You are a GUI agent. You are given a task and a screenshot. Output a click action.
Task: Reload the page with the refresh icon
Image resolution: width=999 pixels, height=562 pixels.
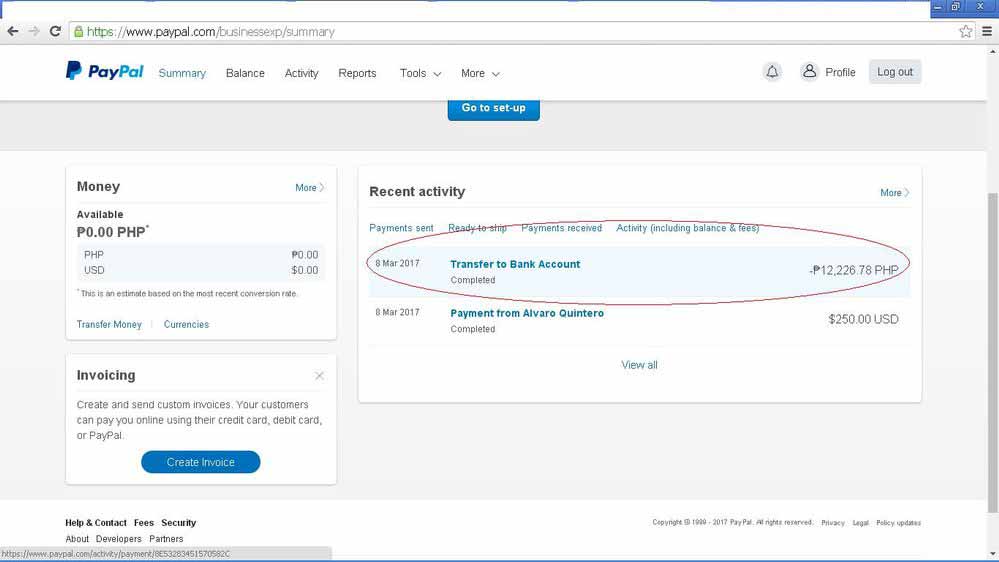click(x=55, y=31)
